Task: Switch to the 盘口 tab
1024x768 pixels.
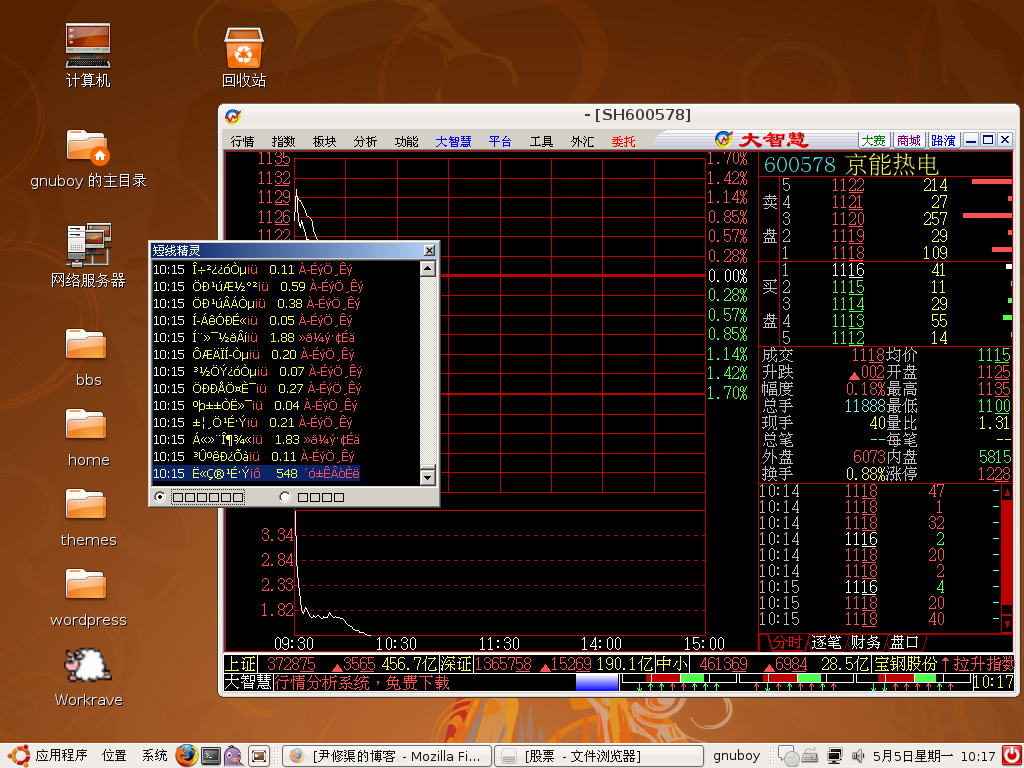Action: click(x=905, y=643)
